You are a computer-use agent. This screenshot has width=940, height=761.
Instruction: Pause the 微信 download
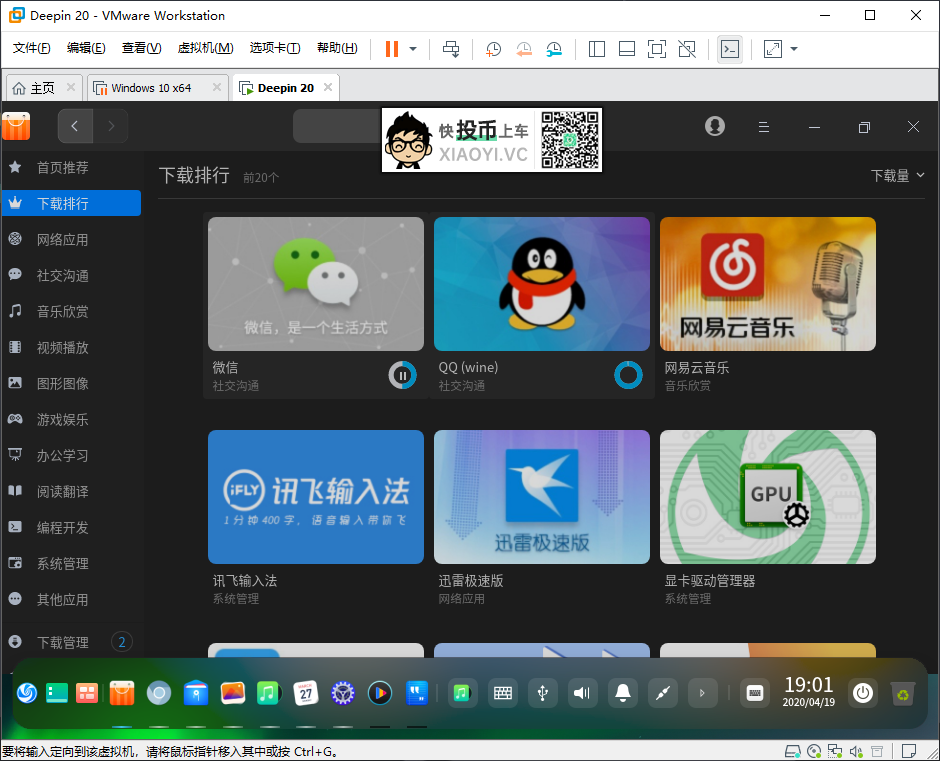click(403, 375)
